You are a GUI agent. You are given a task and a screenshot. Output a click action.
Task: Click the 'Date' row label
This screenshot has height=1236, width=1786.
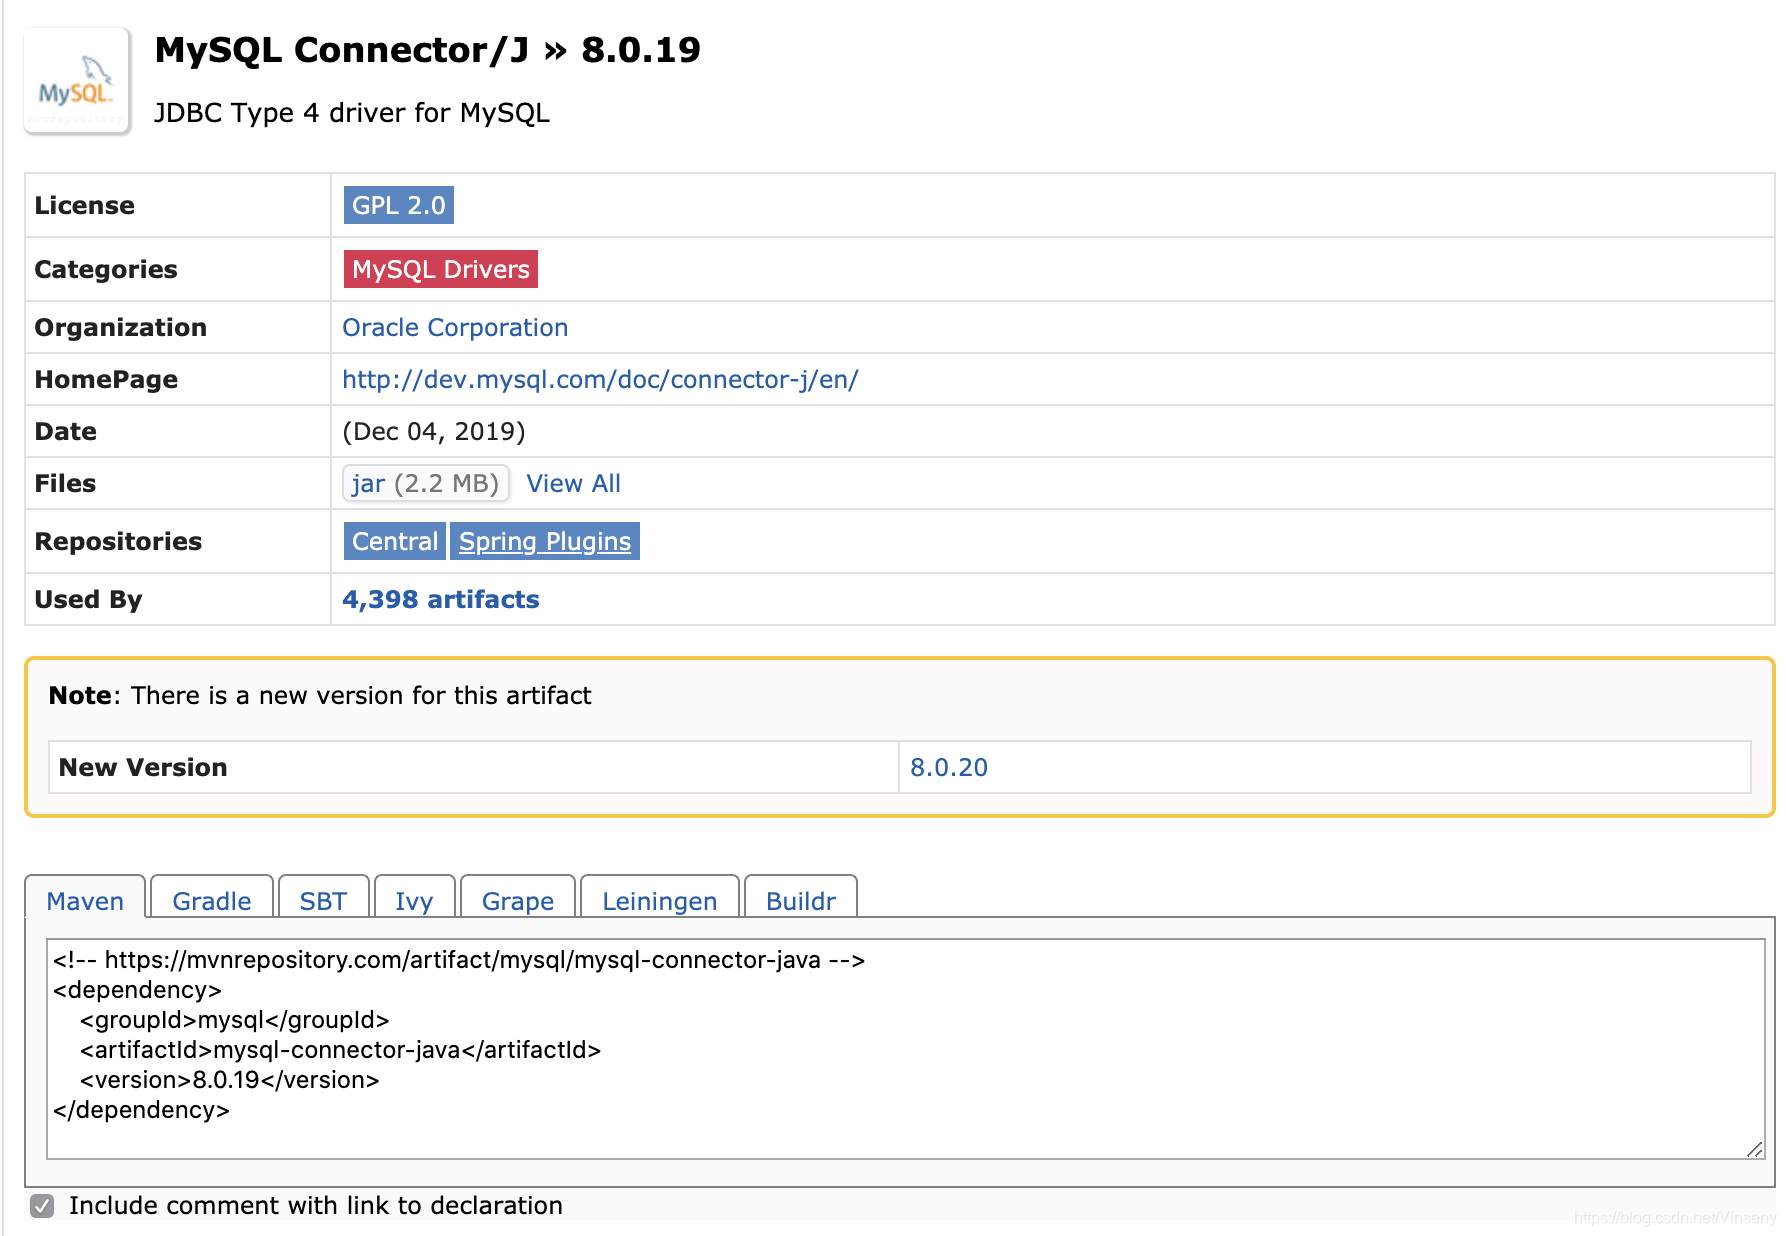point(66,432)
